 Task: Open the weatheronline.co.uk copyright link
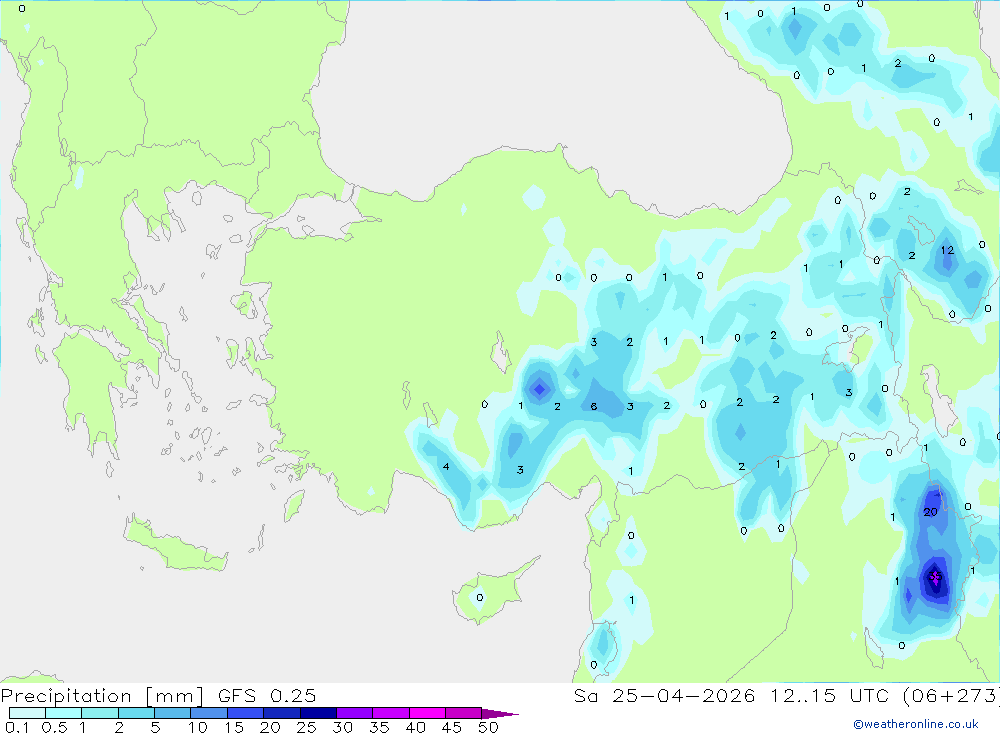[x=916, y=724]
